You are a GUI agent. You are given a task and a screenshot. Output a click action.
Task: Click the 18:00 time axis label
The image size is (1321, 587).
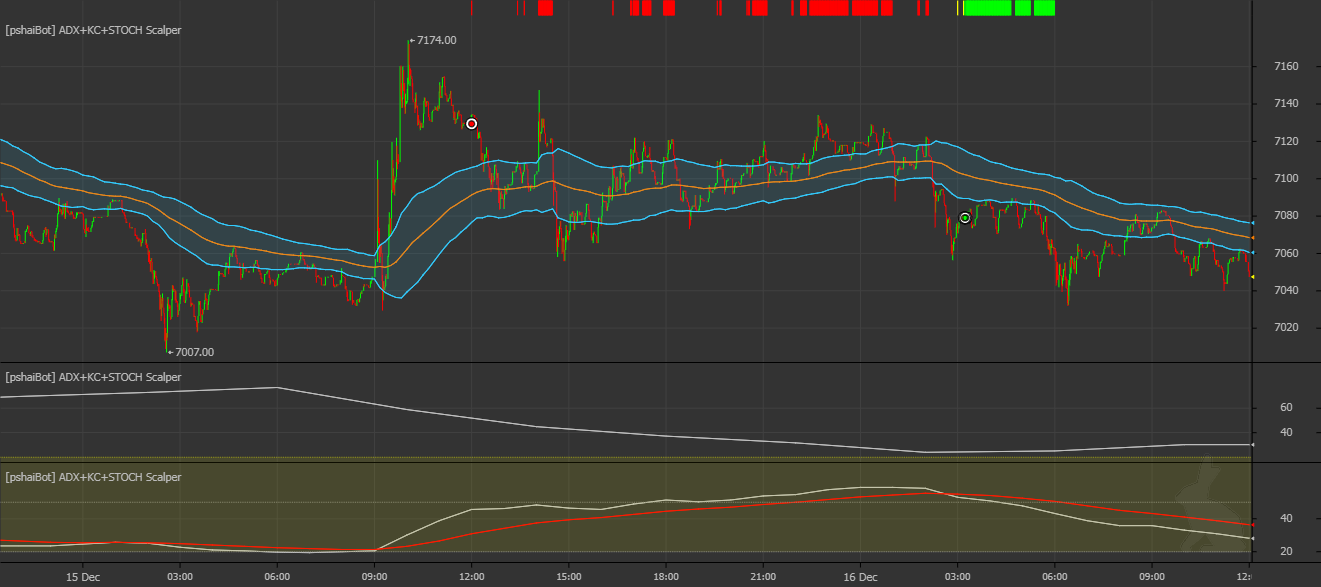tap(666, 577)
